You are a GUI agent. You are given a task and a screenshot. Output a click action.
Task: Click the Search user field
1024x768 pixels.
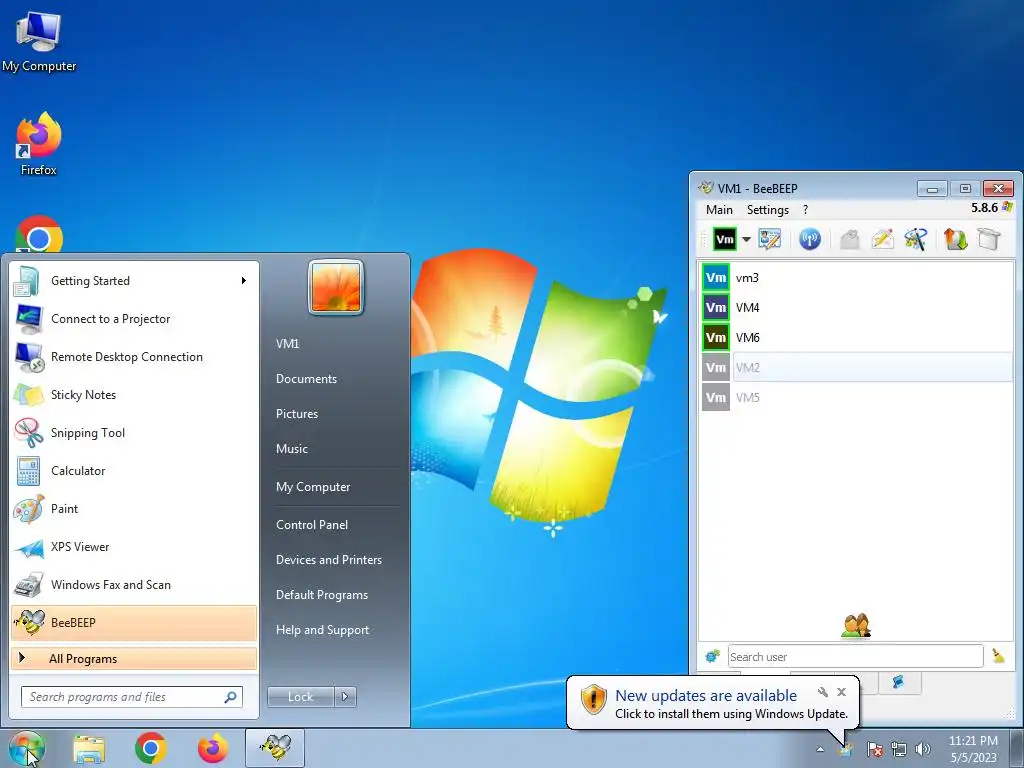(856, 656)
